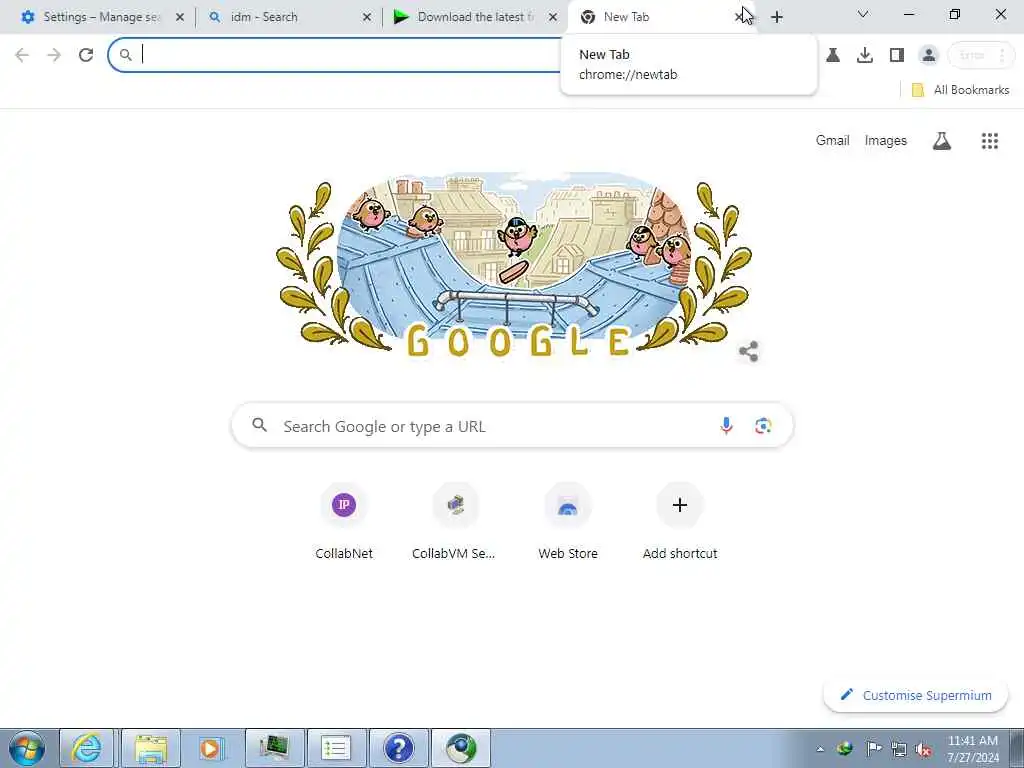Click the browser Back arrow
Image resolution: width=1024 pixels, height=768 pixels.
click(22, 55)
